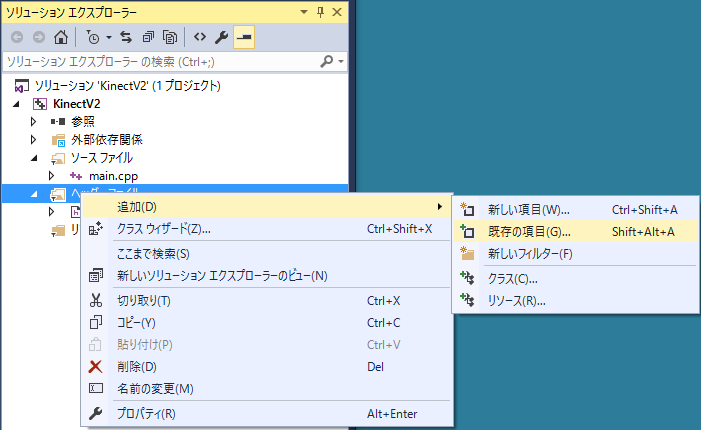Image resolution: width=701 pixels, height=430 pixels.
Task: Choose 新しい項目(W)... in the submenu
Action: point(528,210)
